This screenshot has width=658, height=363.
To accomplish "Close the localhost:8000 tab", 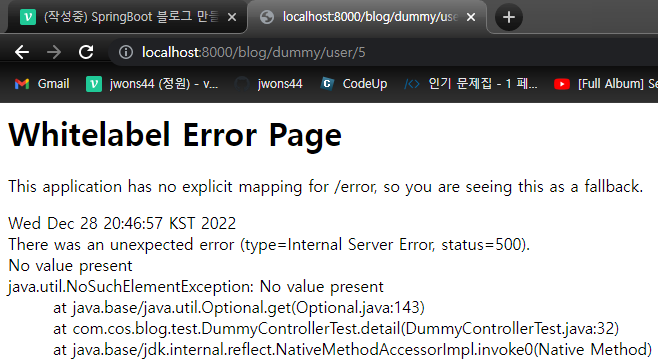I will (x=471, y=17).
